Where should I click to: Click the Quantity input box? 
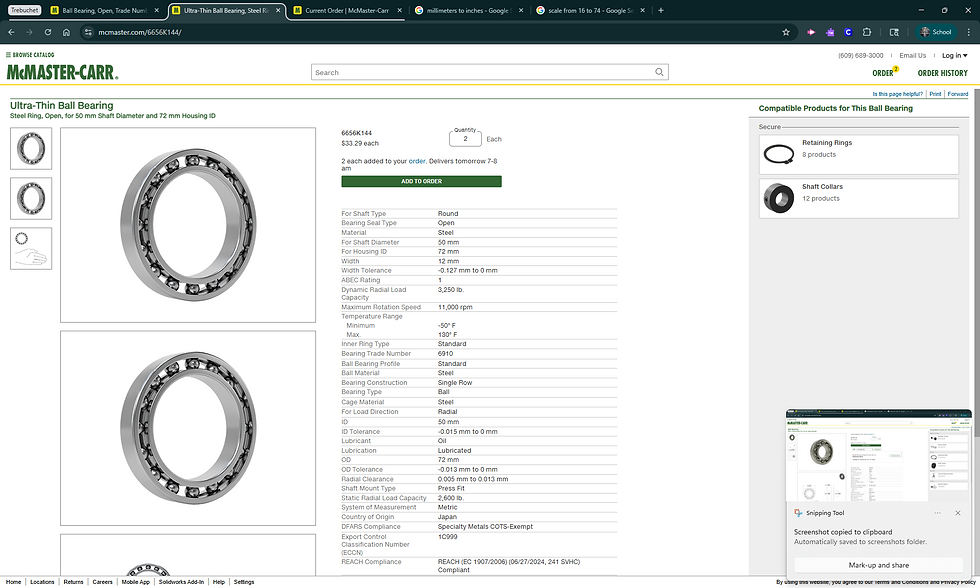[465, 138]
